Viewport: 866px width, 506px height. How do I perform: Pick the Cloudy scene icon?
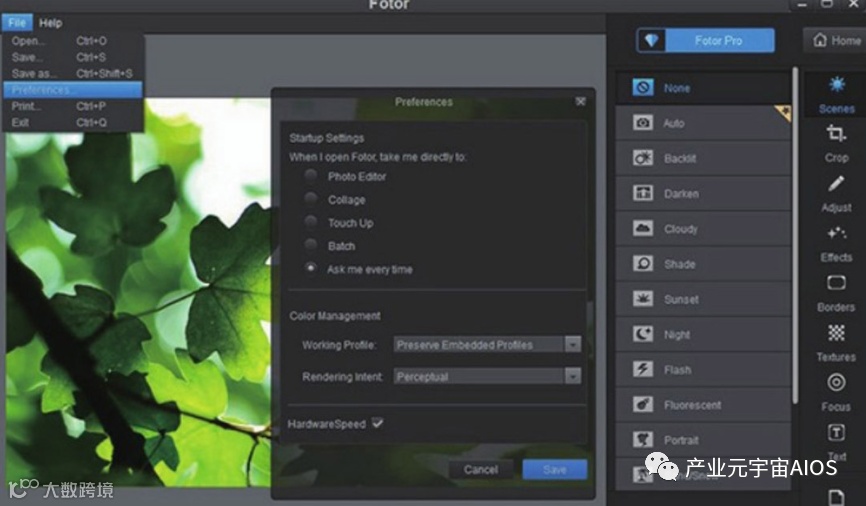643,228
